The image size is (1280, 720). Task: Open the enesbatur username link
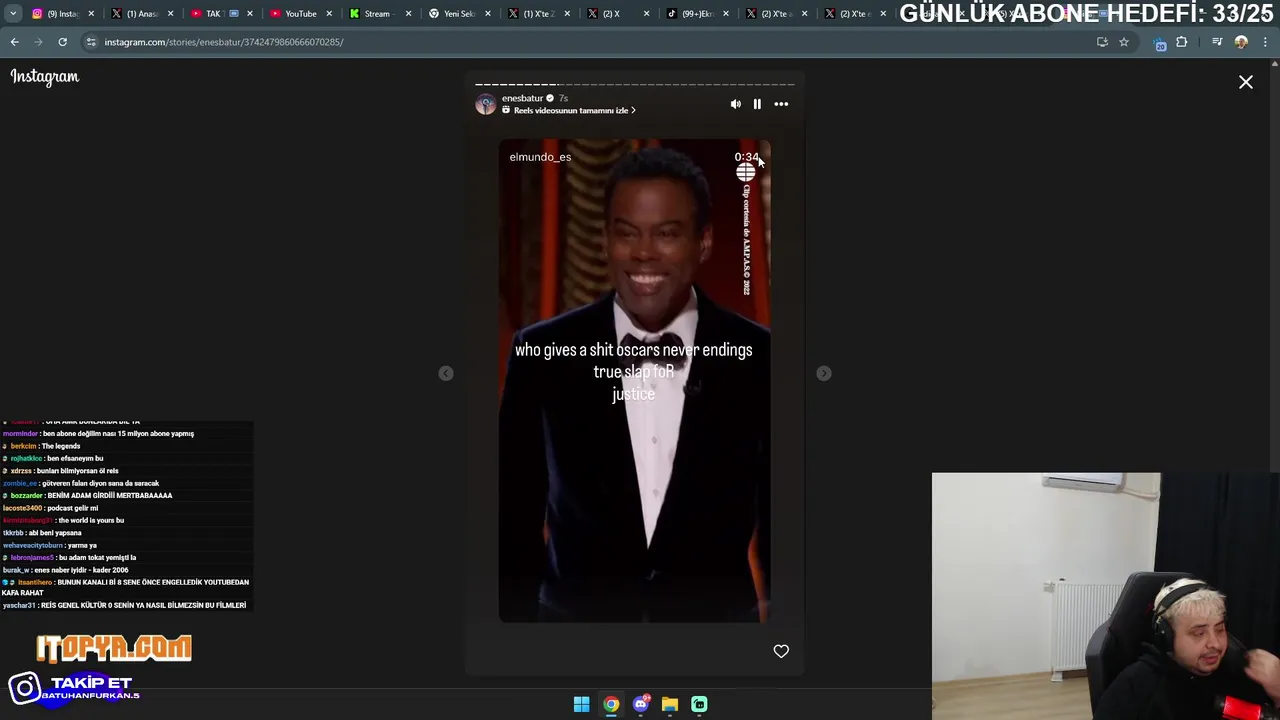click(522, 98)
